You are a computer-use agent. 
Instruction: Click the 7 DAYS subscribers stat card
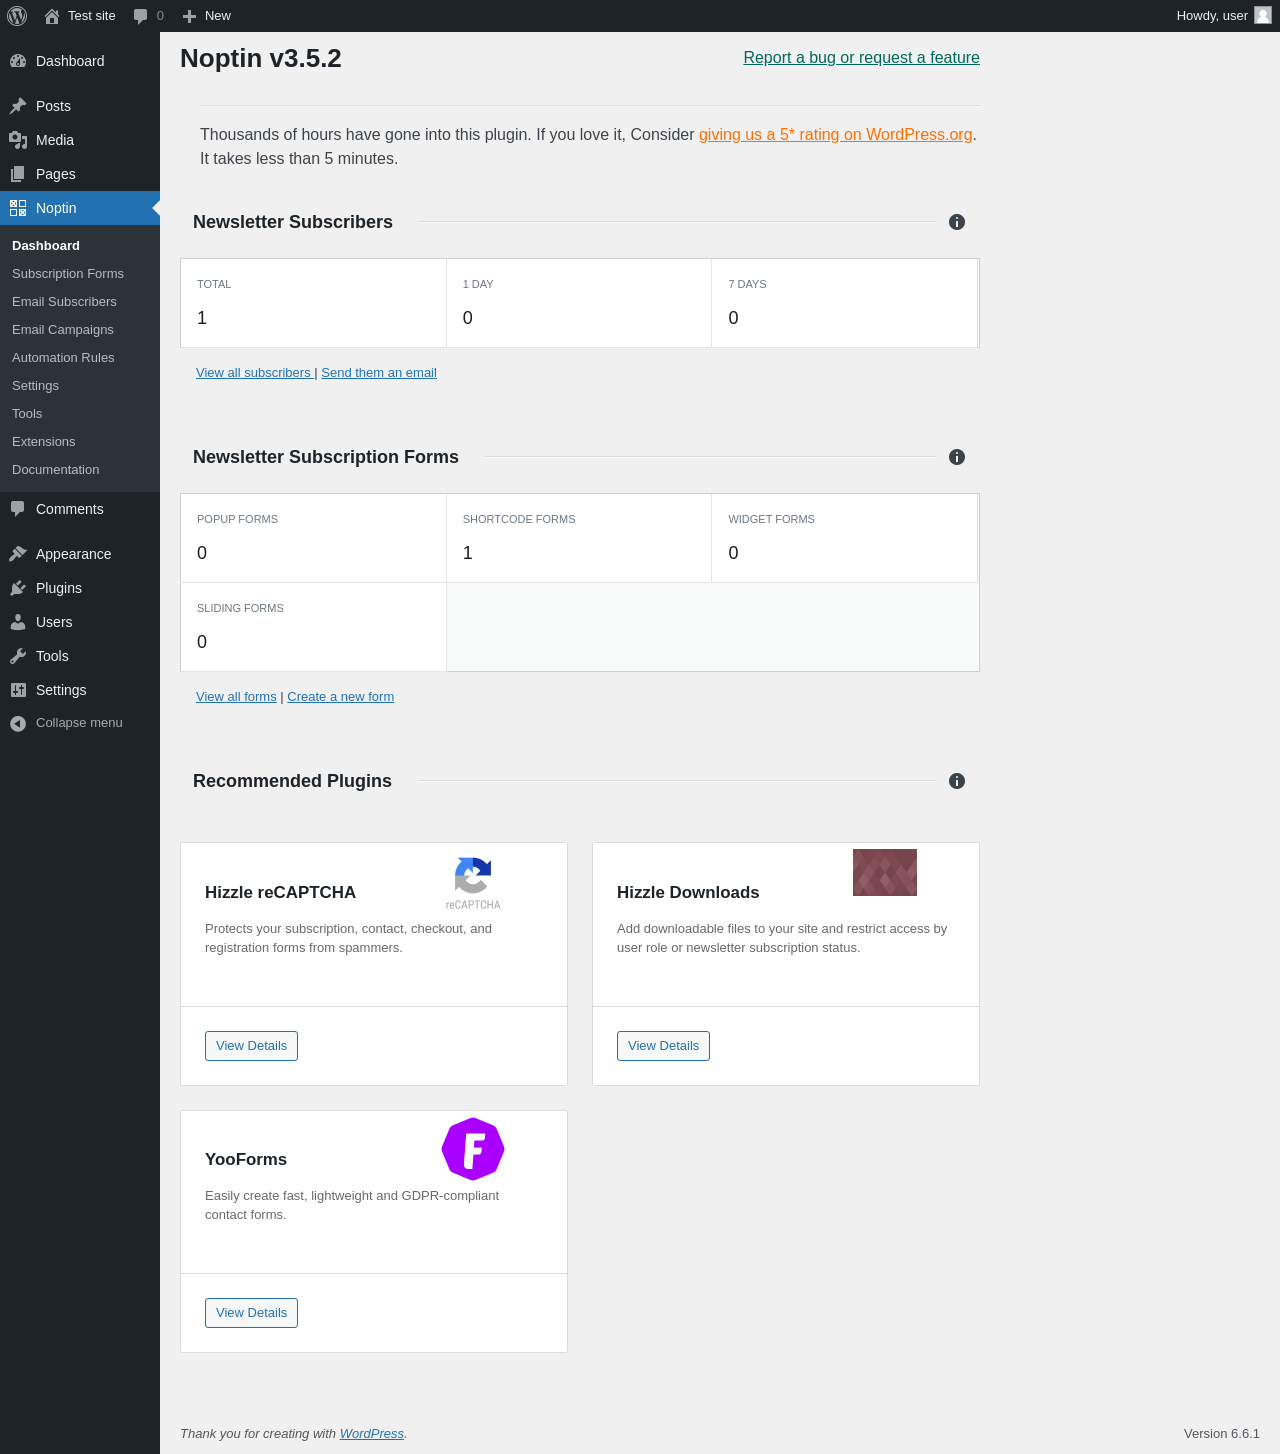point(844,303)
